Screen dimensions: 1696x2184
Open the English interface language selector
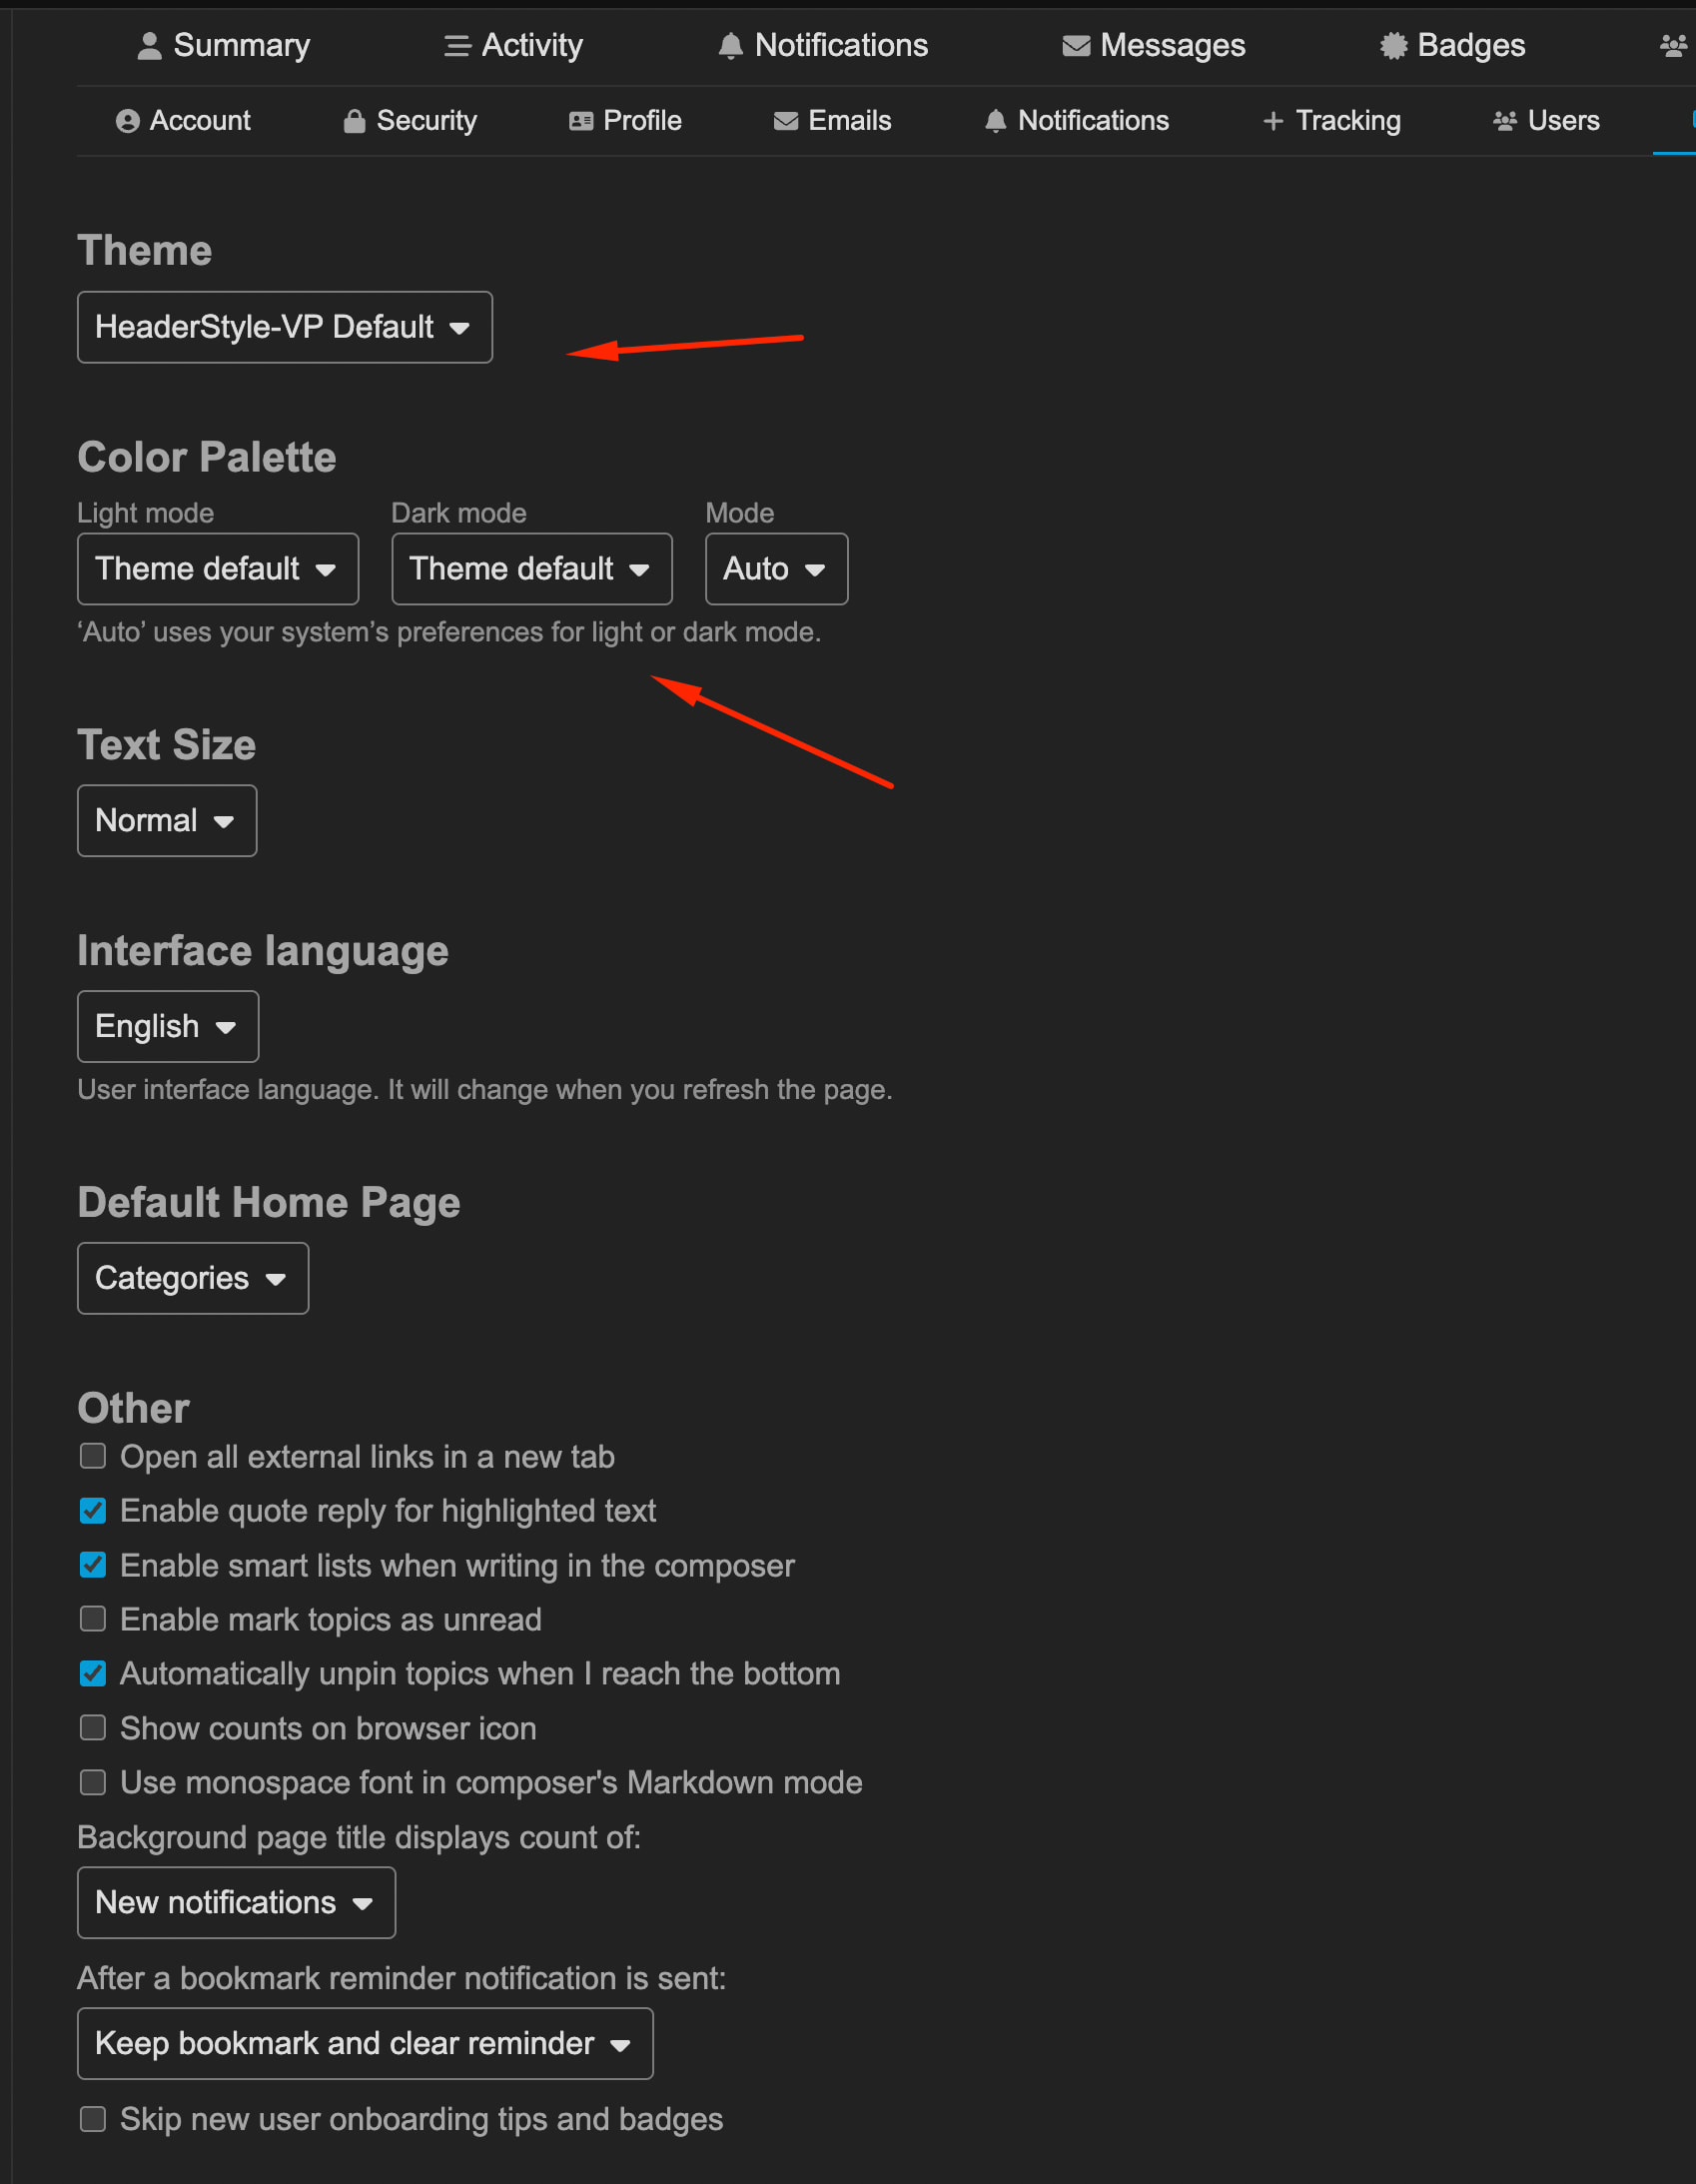(168, 1026)
